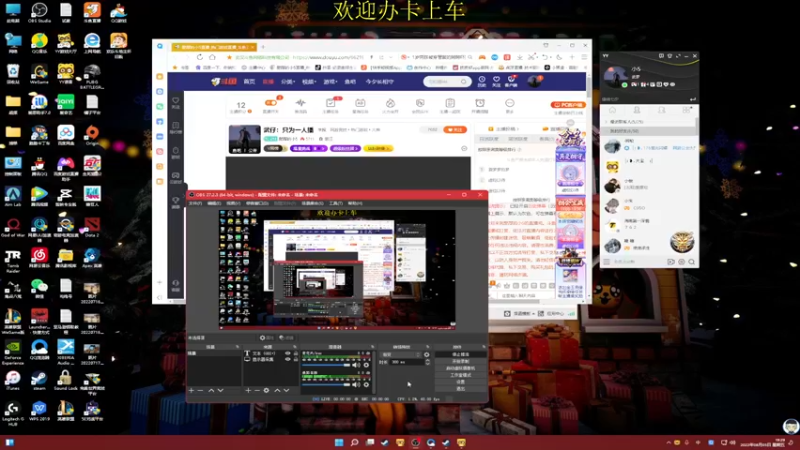
Task: Click stop streaming button in OBS controls
Action: tap(461, 354)
